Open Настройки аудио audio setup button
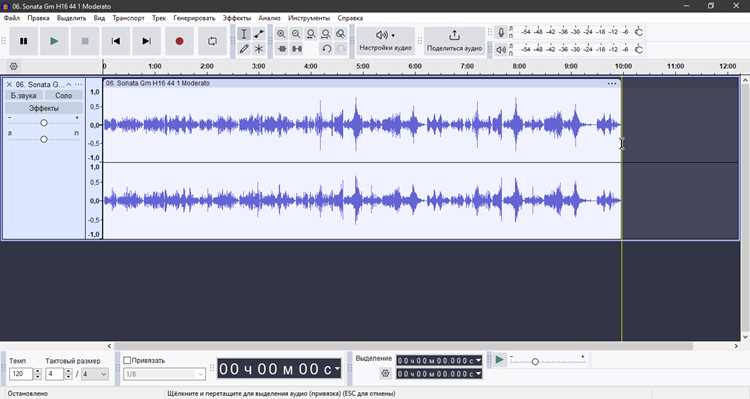The image size is (750, 399). (x=386, y=41)
